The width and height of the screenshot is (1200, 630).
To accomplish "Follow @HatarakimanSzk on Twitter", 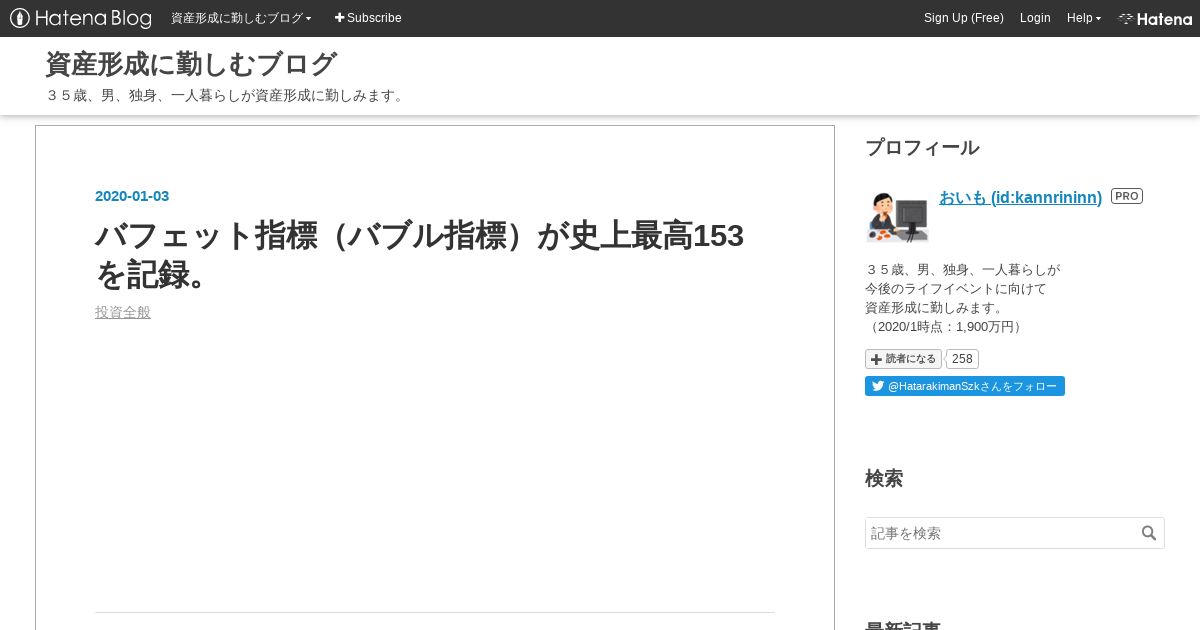I will pyautogui.click(x=965, y=386).
